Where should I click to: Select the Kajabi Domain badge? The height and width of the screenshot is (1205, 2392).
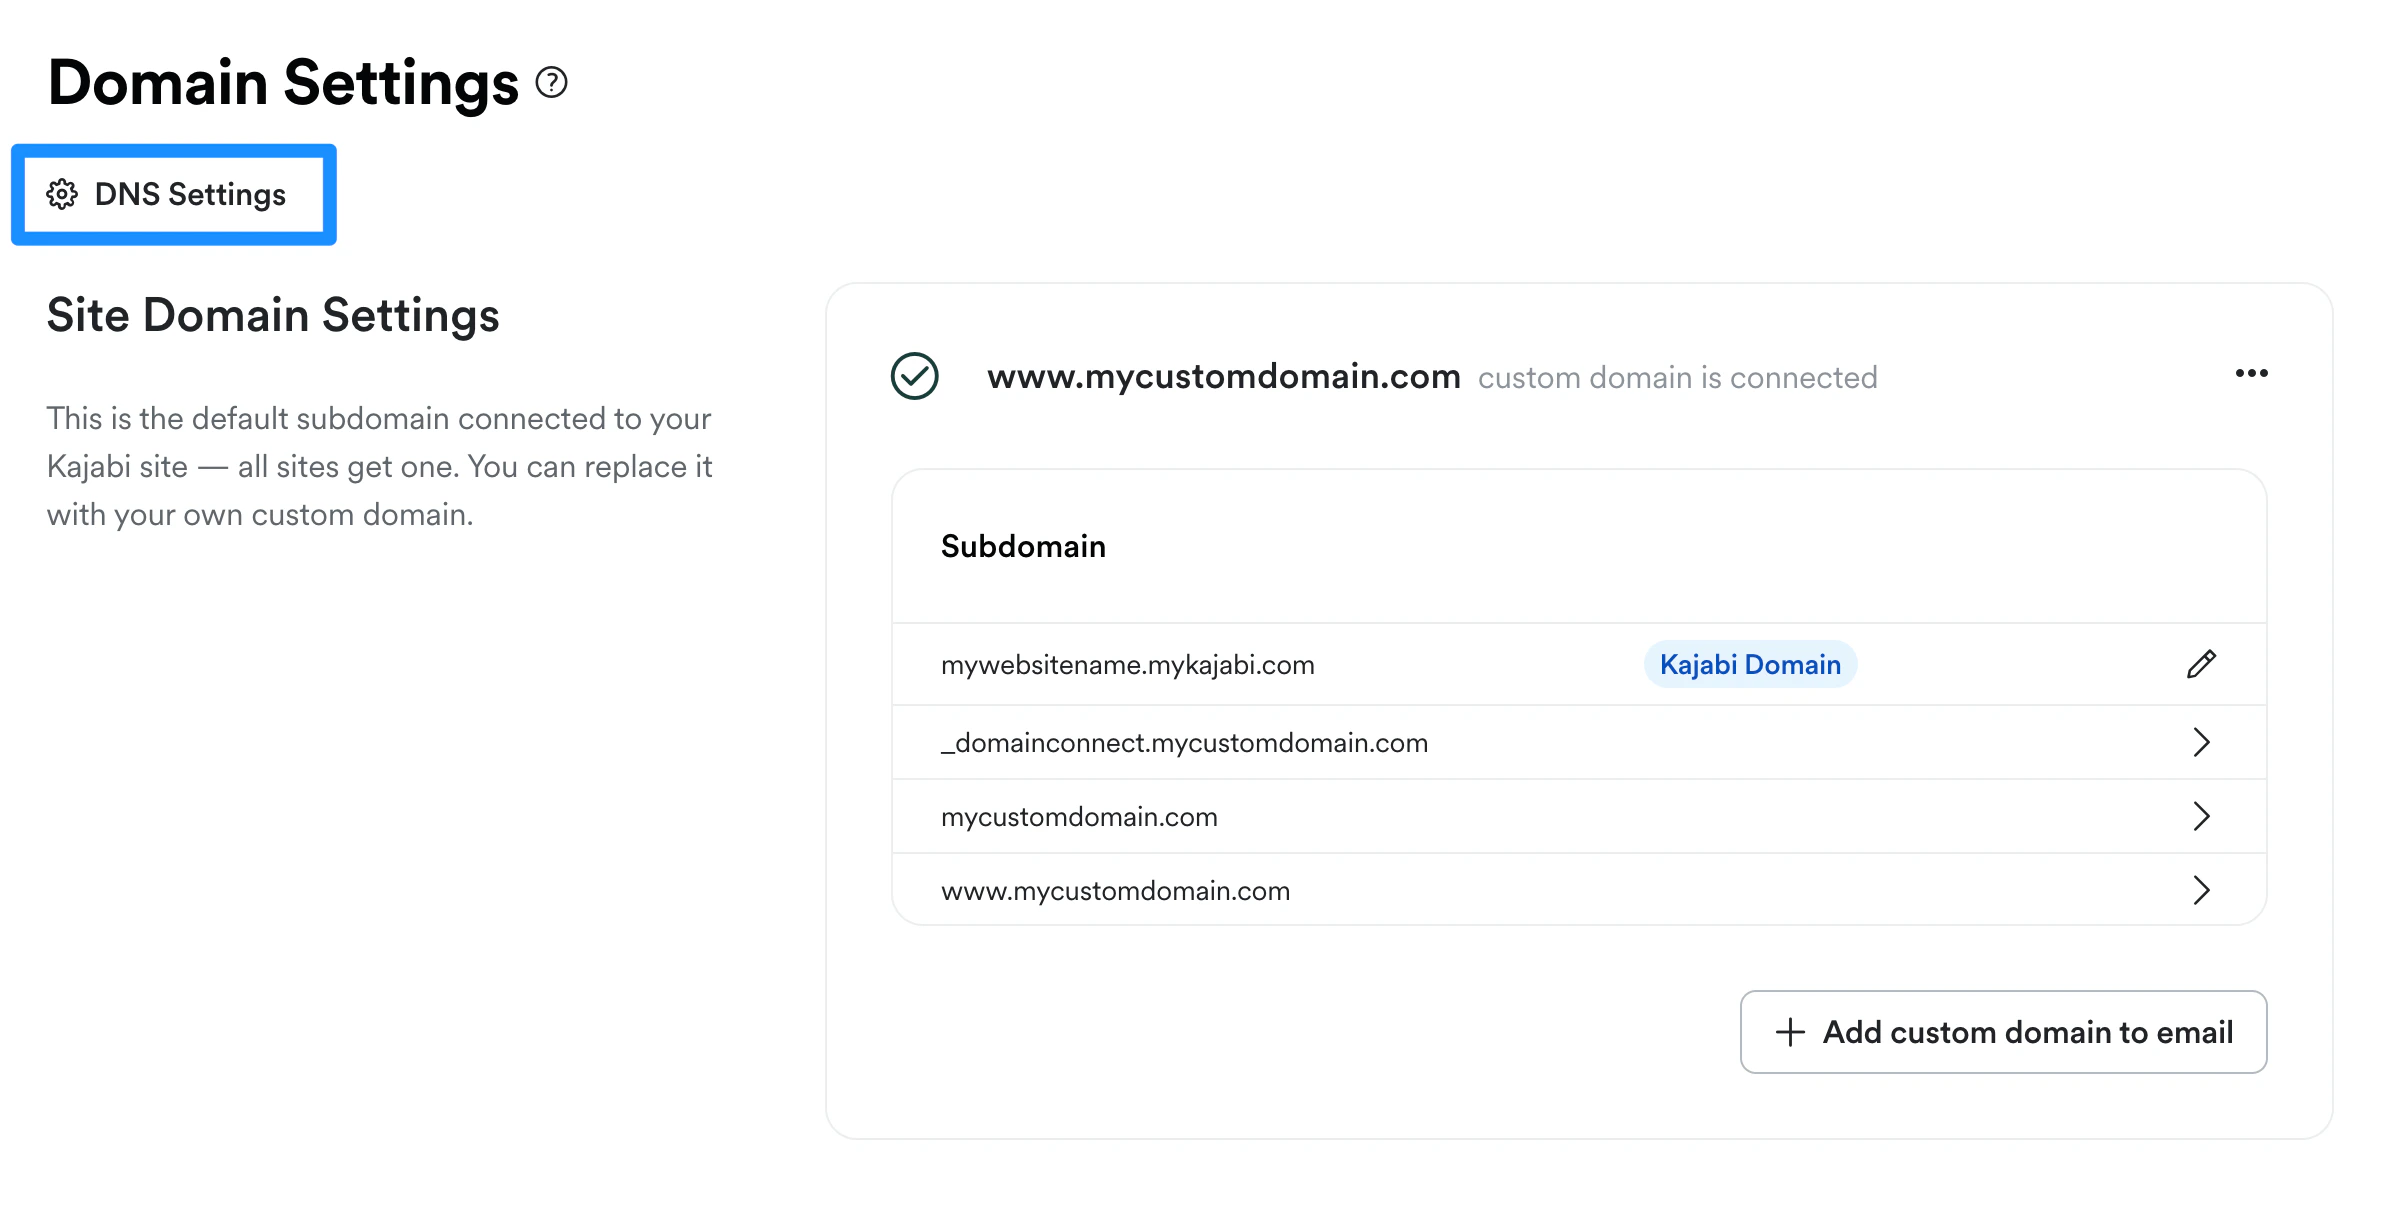(1750, 663)
